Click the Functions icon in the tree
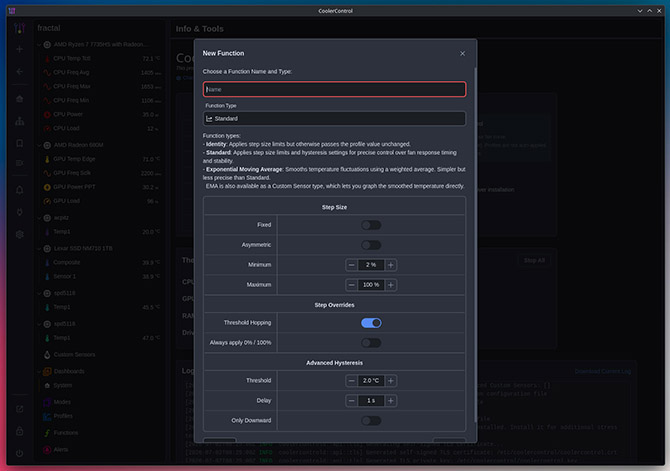 [47, 433]
